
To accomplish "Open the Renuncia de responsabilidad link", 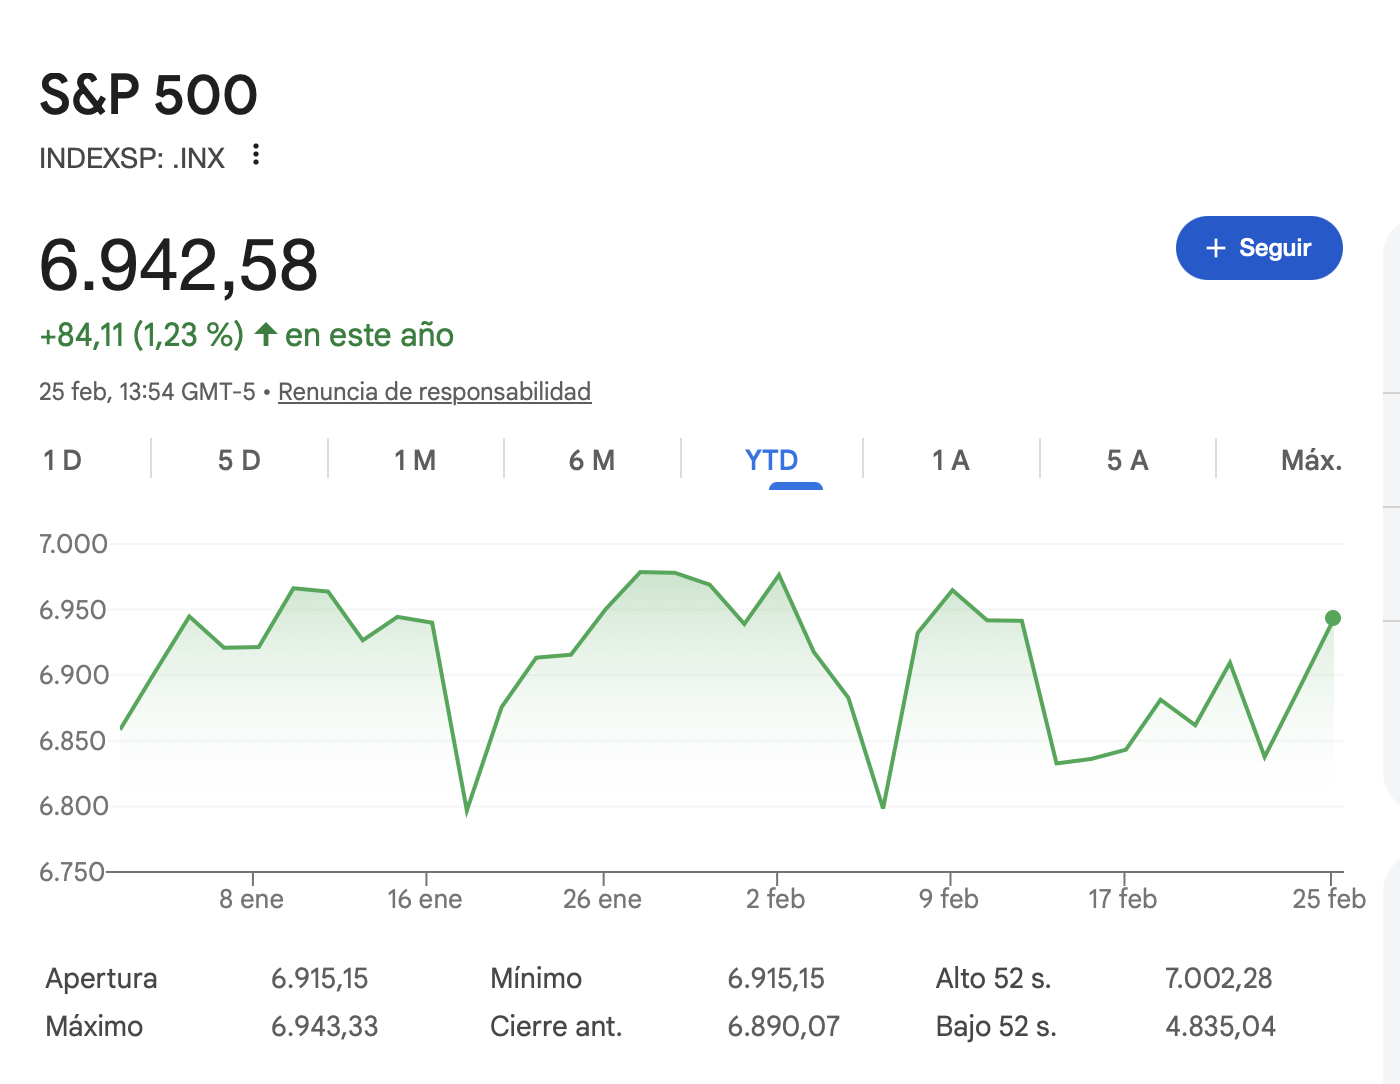I will pyautogui.click(x=434, y=391).
